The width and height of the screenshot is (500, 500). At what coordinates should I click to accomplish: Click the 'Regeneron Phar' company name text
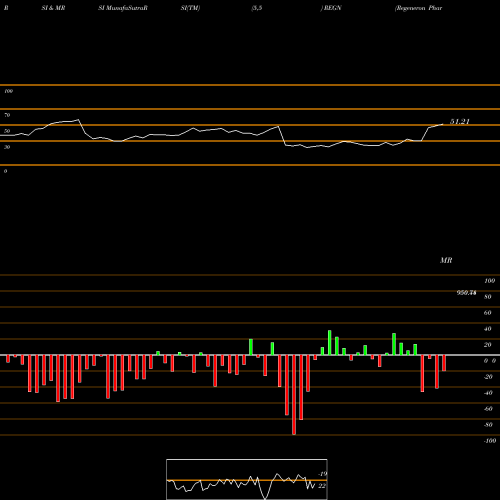click(418, 8)
